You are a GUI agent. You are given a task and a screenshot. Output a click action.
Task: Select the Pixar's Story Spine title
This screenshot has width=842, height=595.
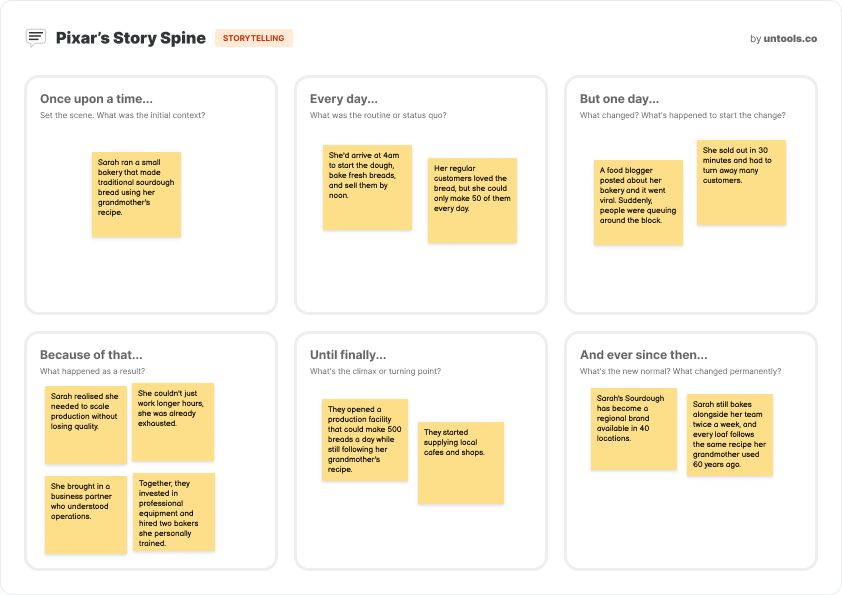[130, 38]
